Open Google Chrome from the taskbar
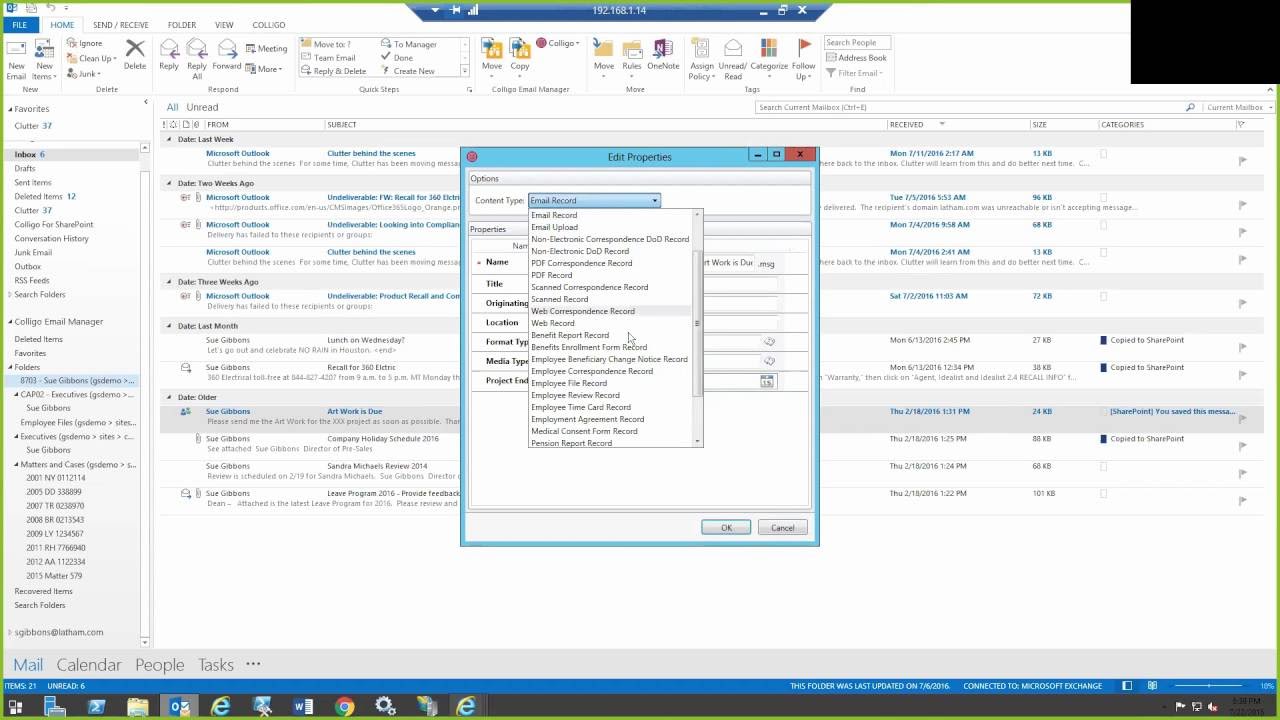The image size is (1280, 720). point(344,707)
